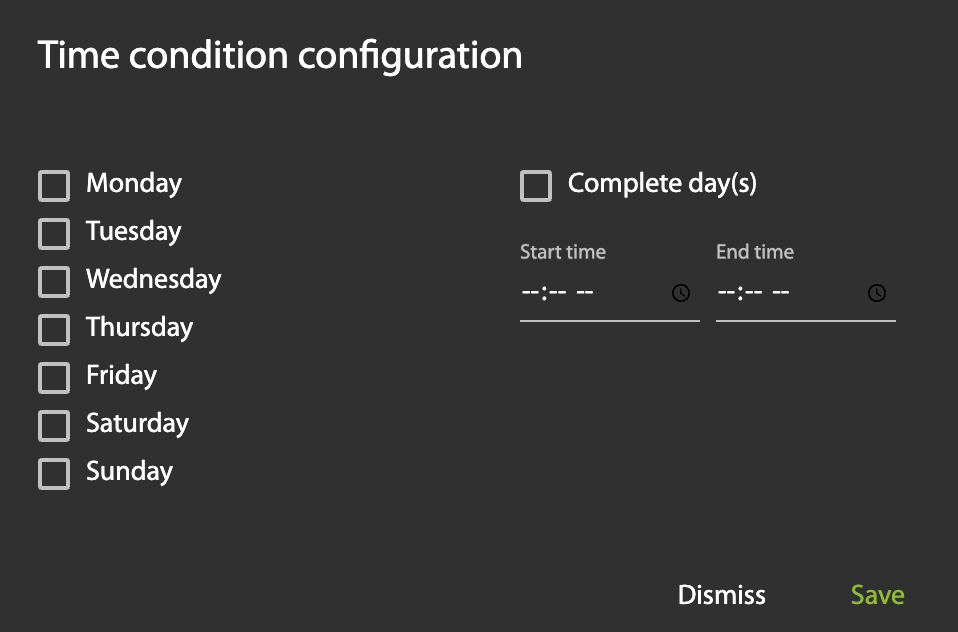Open the End time clock picker icon
The width and height of the screenshot is (958, 632).
point(876,293)
